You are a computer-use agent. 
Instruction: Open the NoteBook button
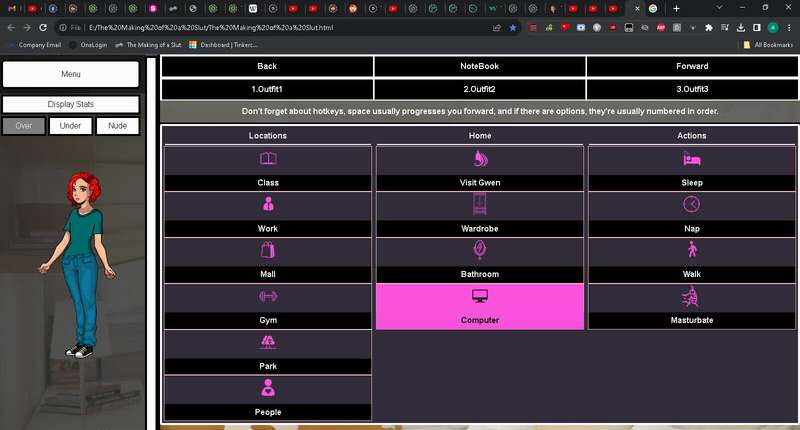480,66
